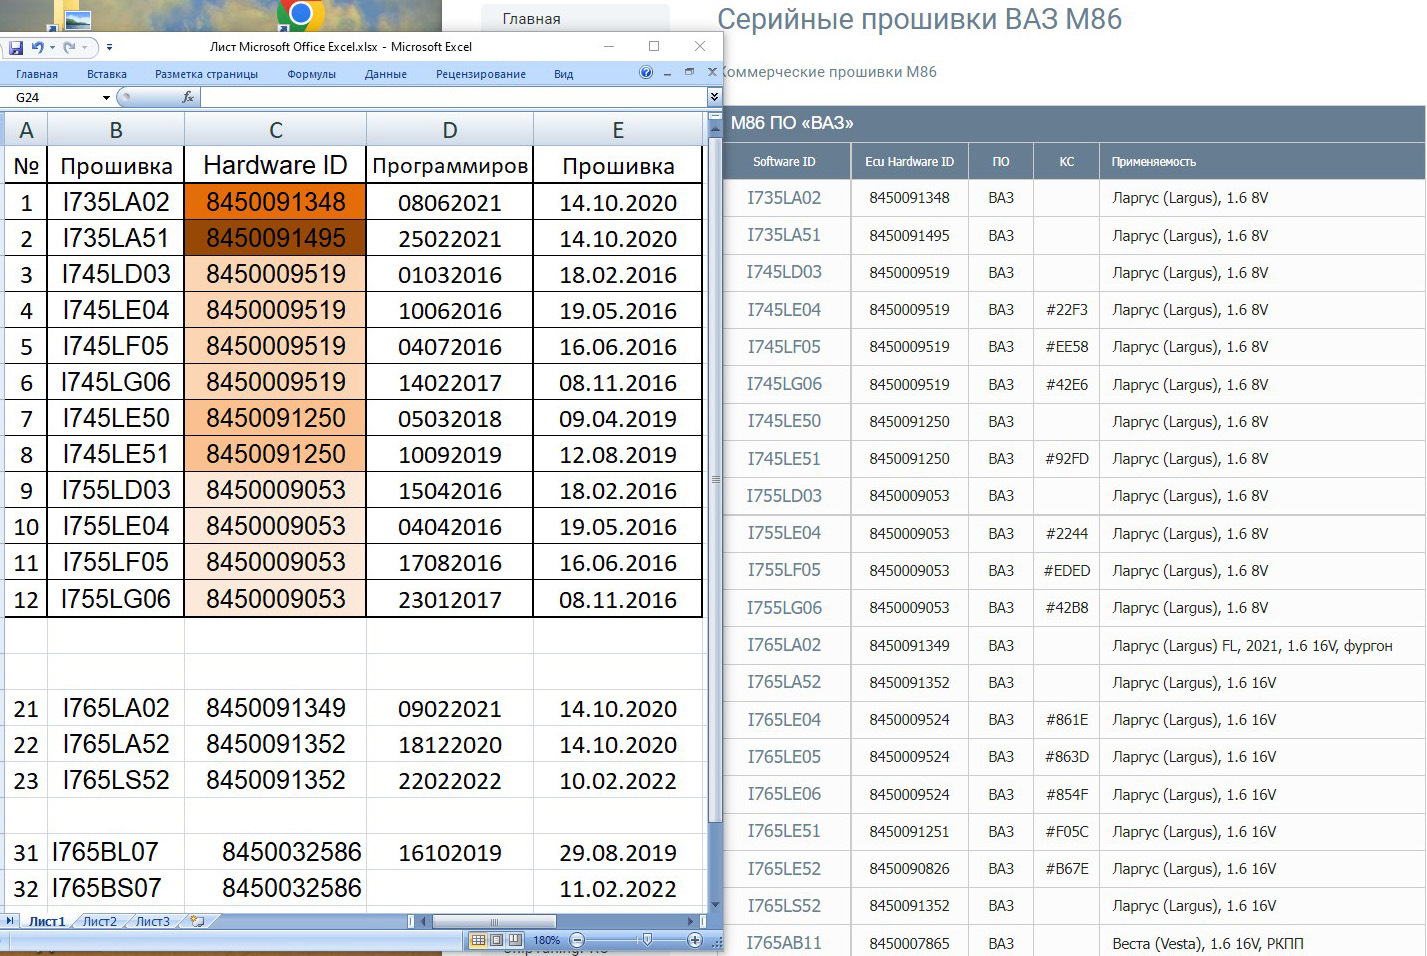
Task: Click the Name Box showing G24
Action: (52, 97)
